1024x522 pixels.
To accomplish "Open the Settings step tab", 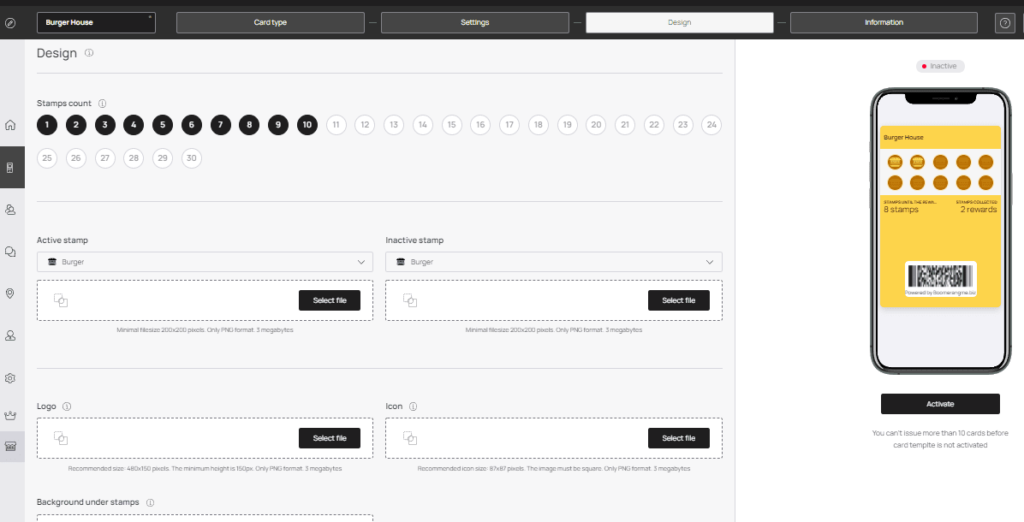I will point(475,22).
